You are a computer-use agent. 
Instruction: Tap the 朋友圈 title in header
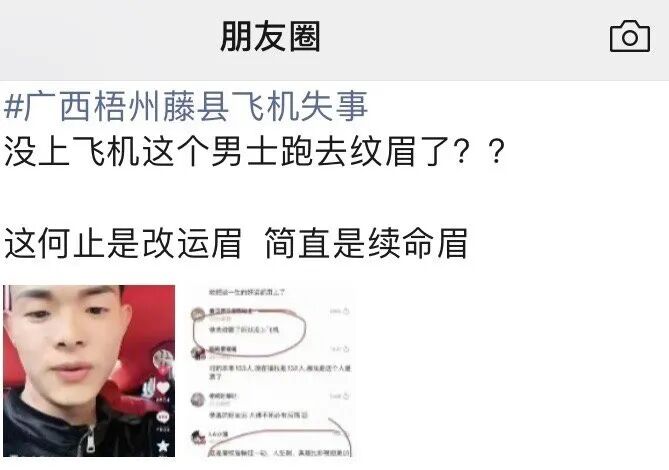[x=271, y=37]
